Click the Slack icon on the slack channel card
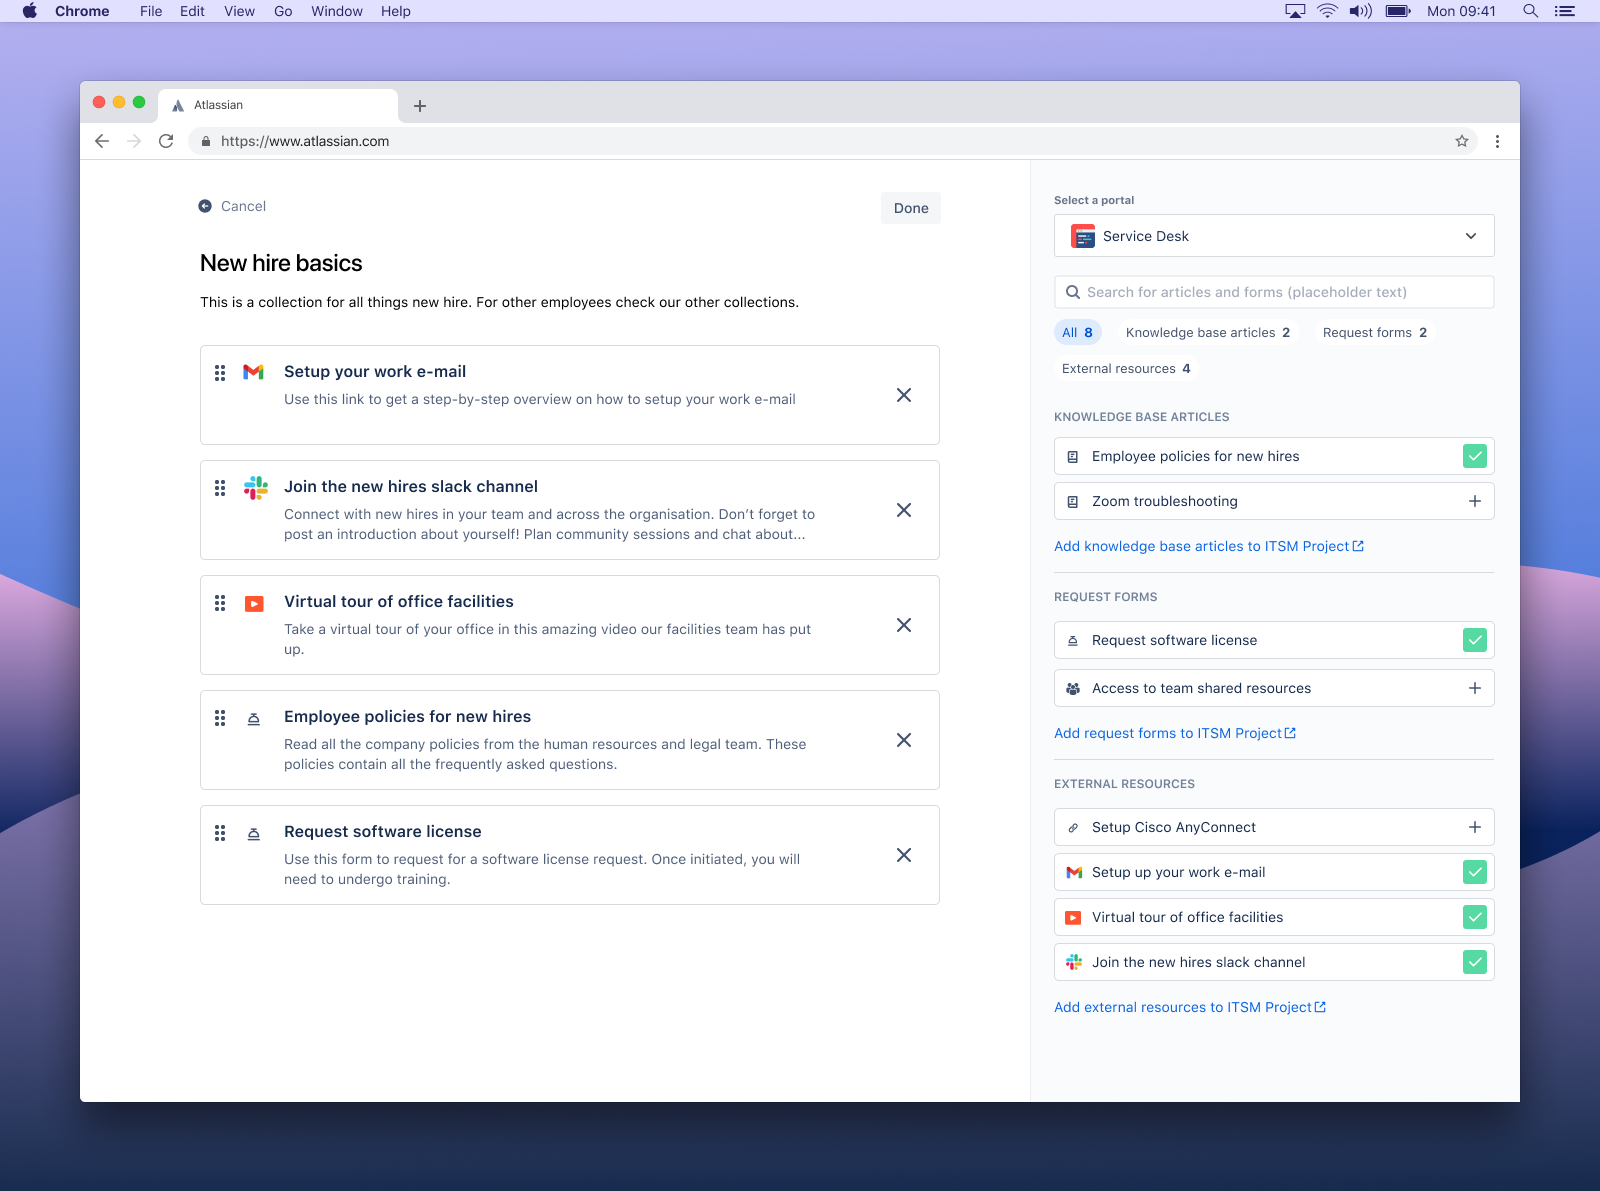This screenshot has width=1600, height=1191. pos(256,487)
